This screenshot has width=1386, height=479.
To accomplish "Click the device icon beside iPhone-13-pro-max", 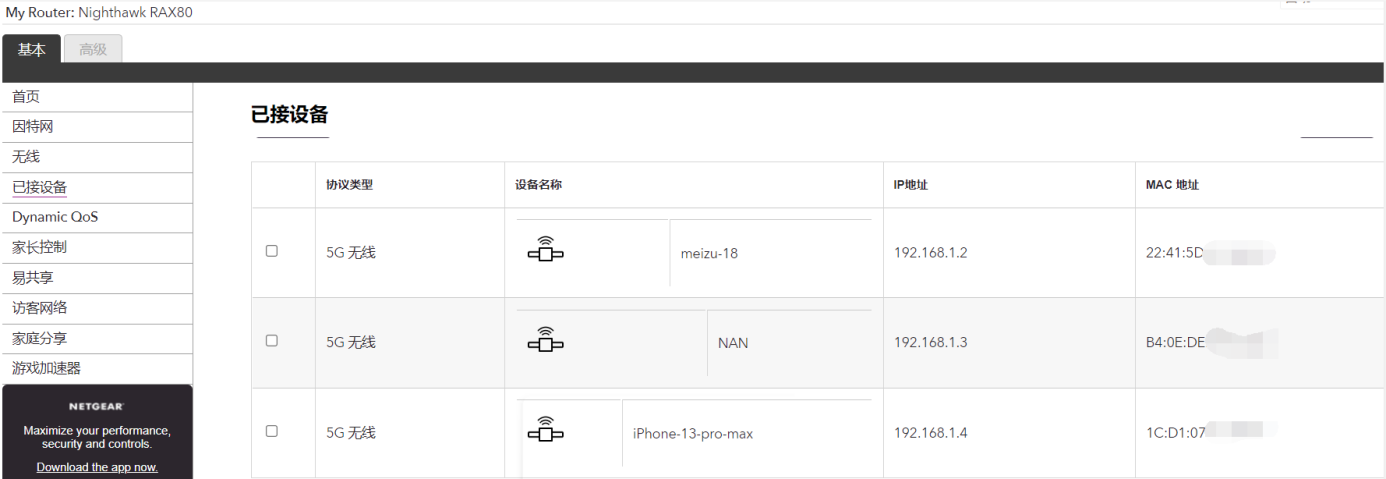I will [x=545, y=430].
